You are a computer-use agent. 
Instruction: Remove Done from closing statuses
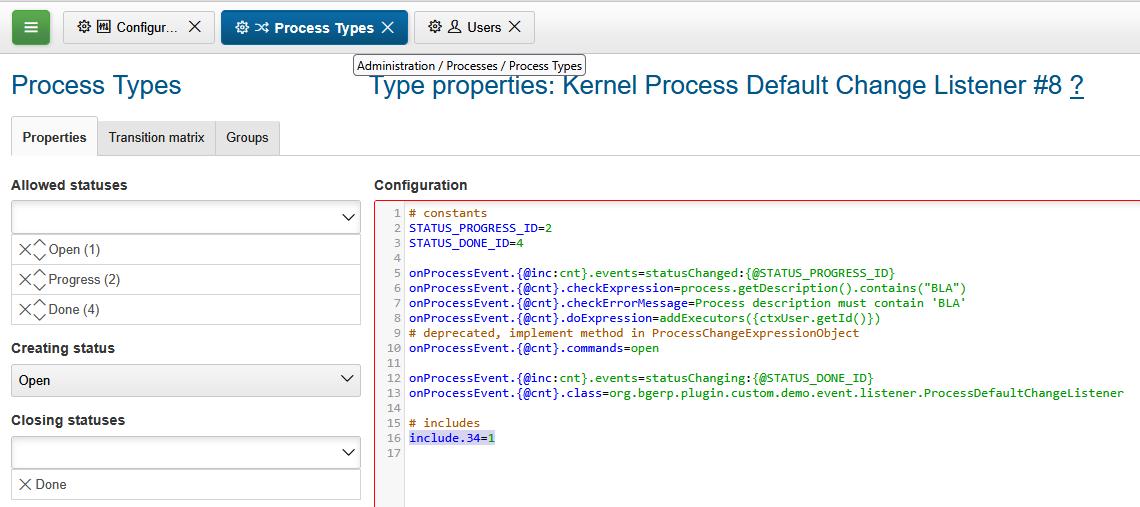click(x=25, y=485)
